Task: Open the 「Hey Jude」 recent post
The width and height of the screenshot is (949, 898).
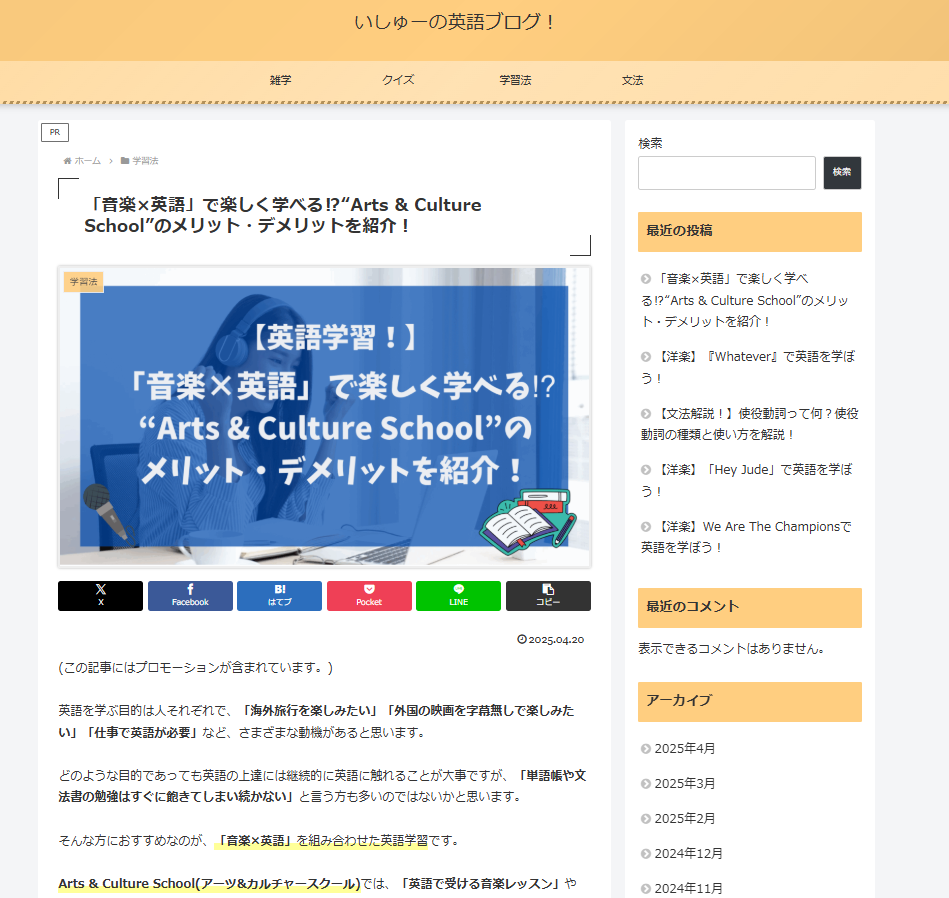Action: [x=748, y=480]
